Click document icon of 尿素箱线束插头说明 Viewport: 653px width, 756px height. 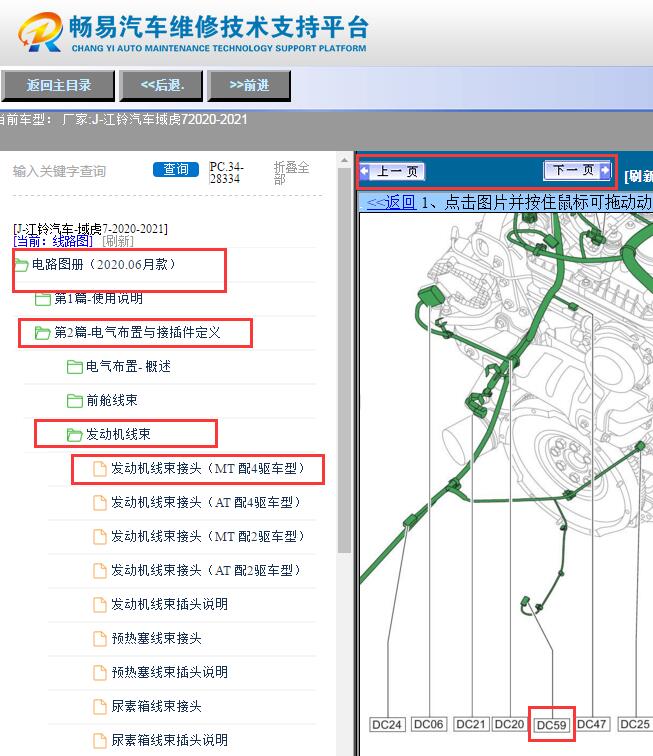coord(100,741)
